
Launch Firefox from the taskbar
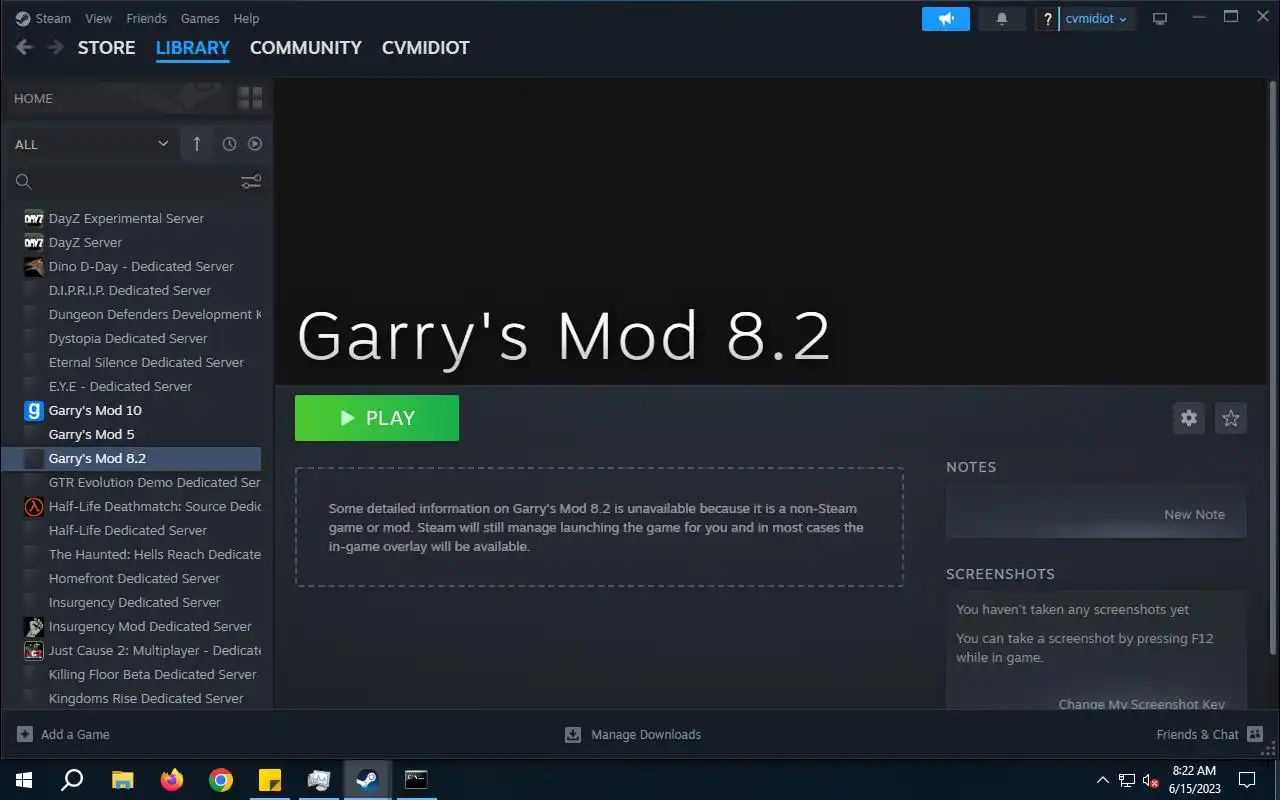tap(171, 780)
